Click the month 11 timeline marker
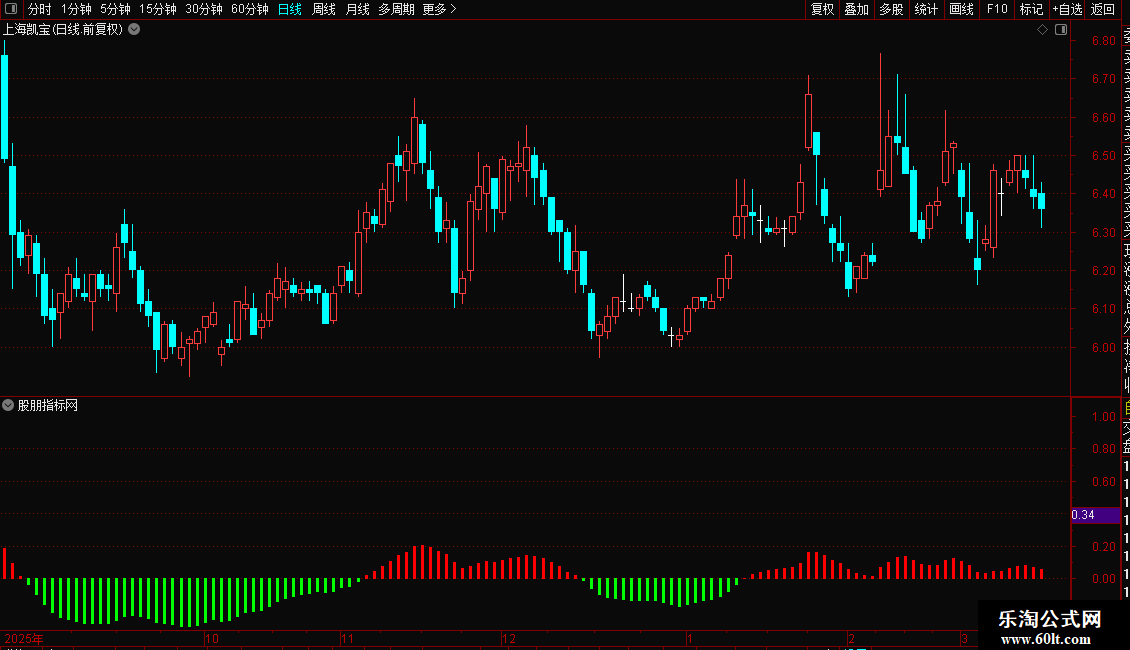The width and height of the screenshot is (1130, 650). (347, 638)
